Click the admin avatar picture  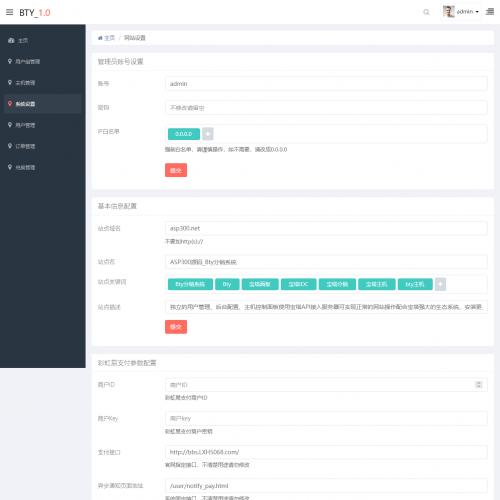pos(448,12)
